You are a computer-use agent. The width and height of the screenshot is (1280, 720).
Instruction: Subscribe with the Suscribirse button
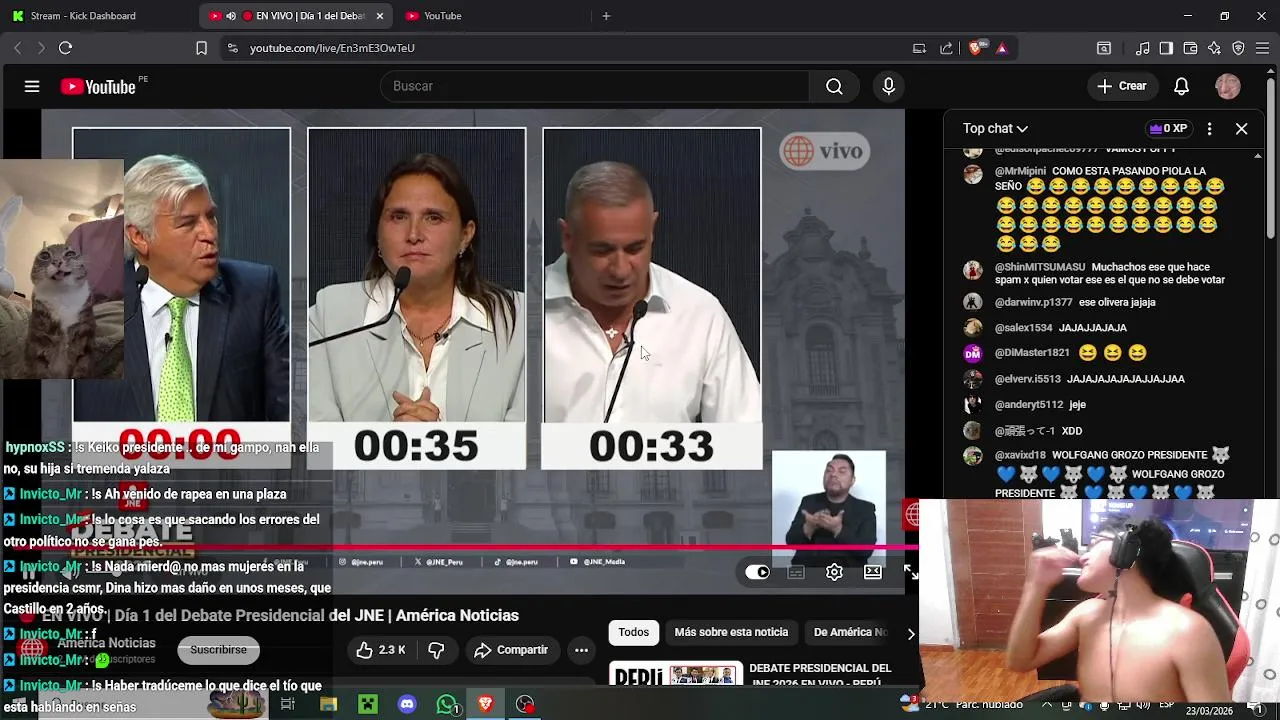point(218,650)
